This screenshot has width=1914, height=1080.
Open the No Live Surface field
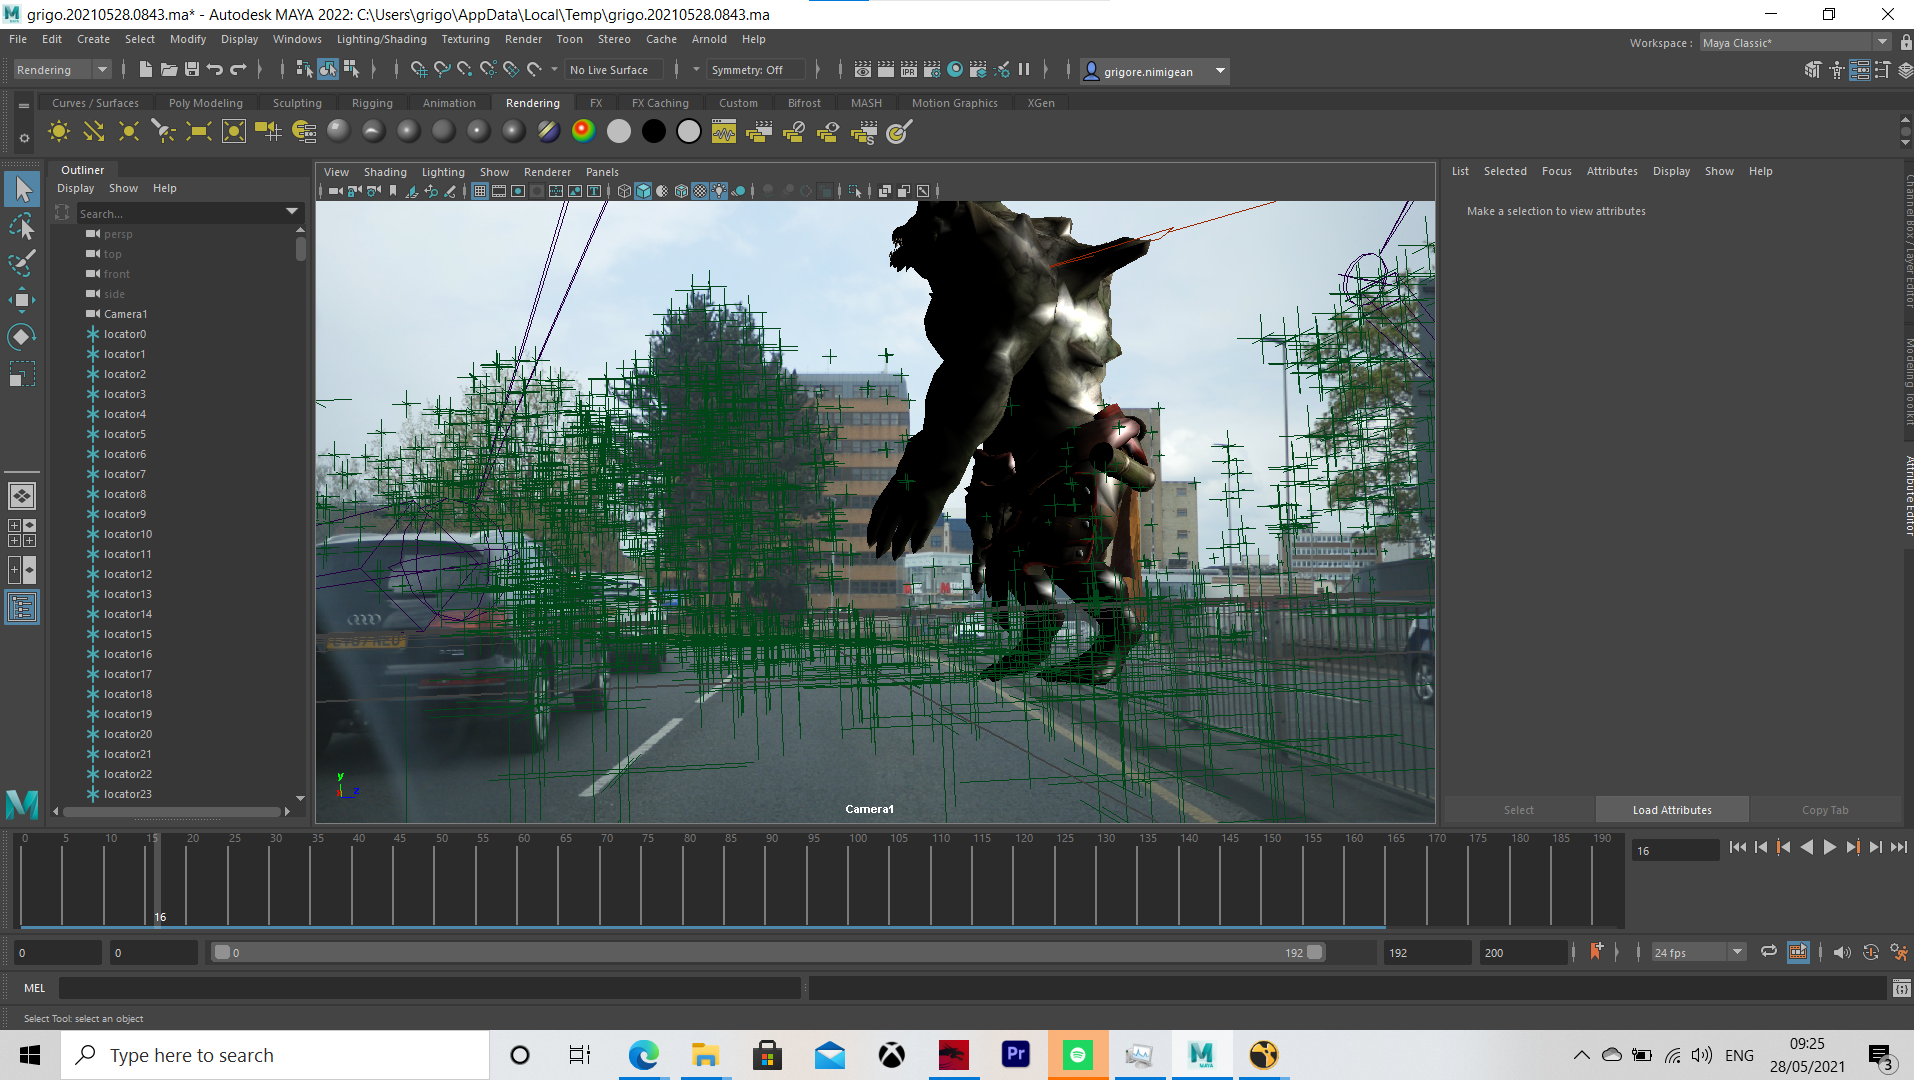tap(613, 70)
